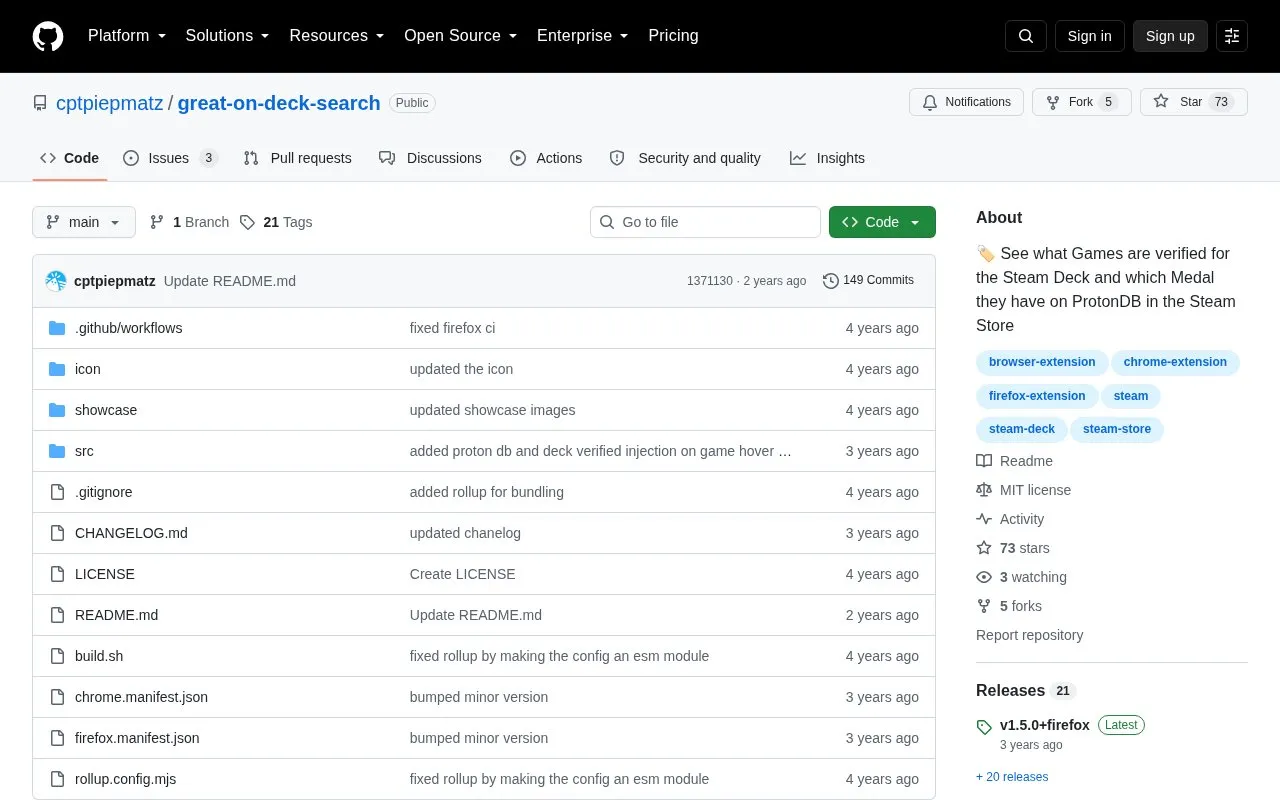Fork the repository
The image size is (1280, 800).
1082,102
